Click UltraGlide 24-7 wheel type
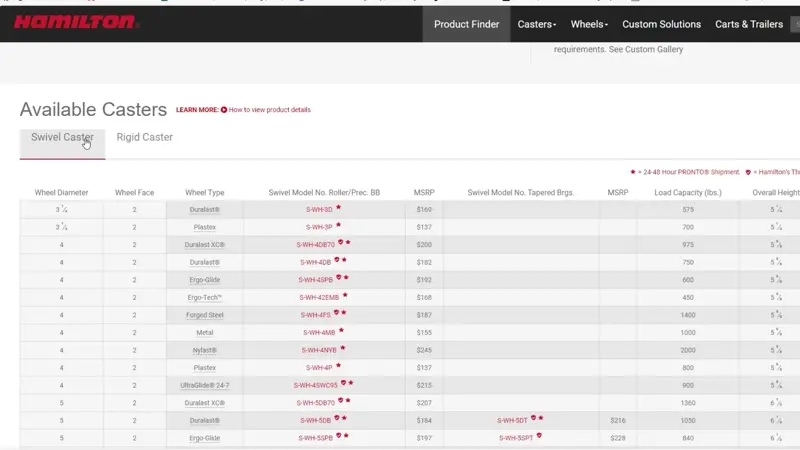Viewport: 800px width, 450px height. tap(205, 386)
